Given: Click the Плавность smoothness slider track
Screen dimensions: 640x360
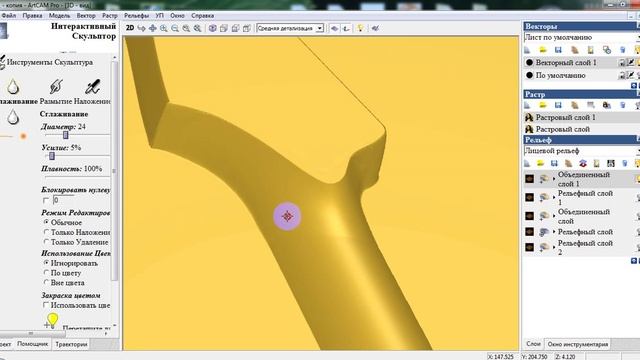Looking at the screenshot, I should tap(77, 177).
